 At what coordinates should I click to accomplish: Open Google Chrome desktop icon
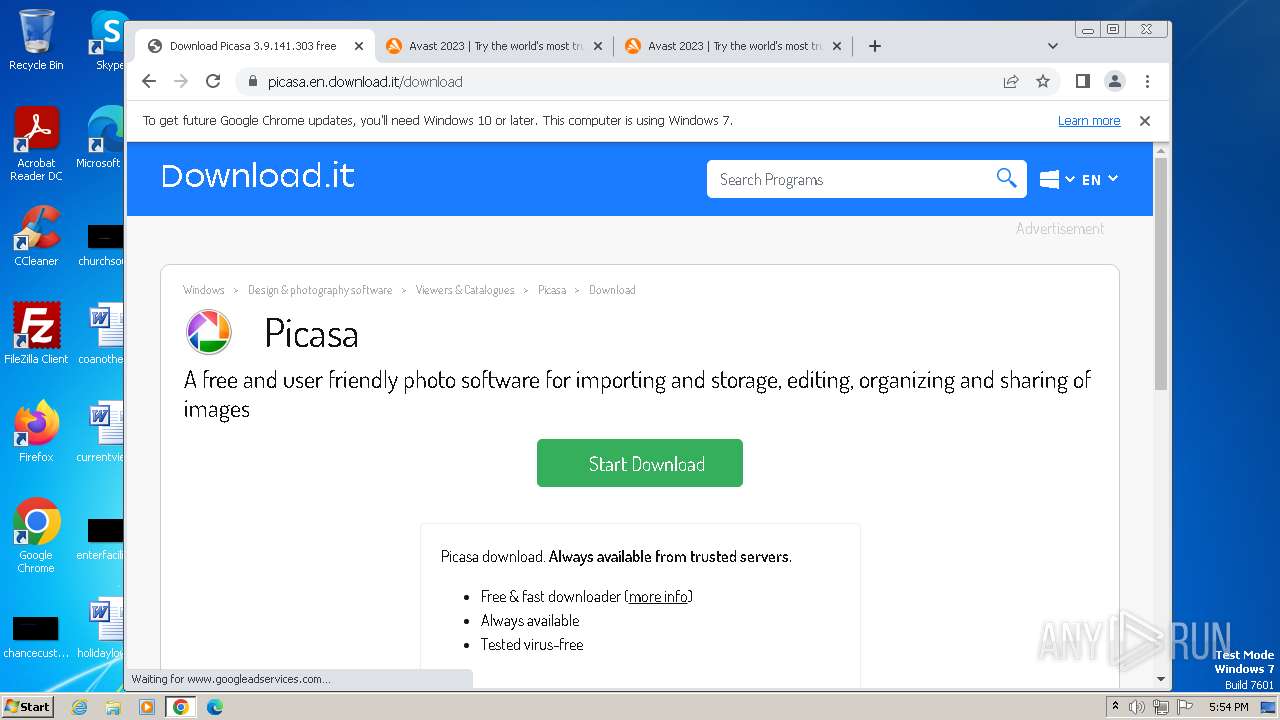(36, 535)
